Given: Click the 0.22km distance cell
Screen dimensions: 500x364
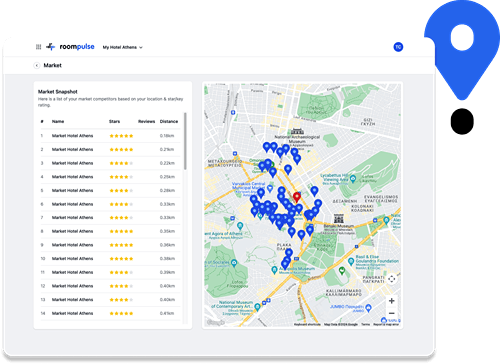Looking at the screenshot, I should [x=167, y=163].
